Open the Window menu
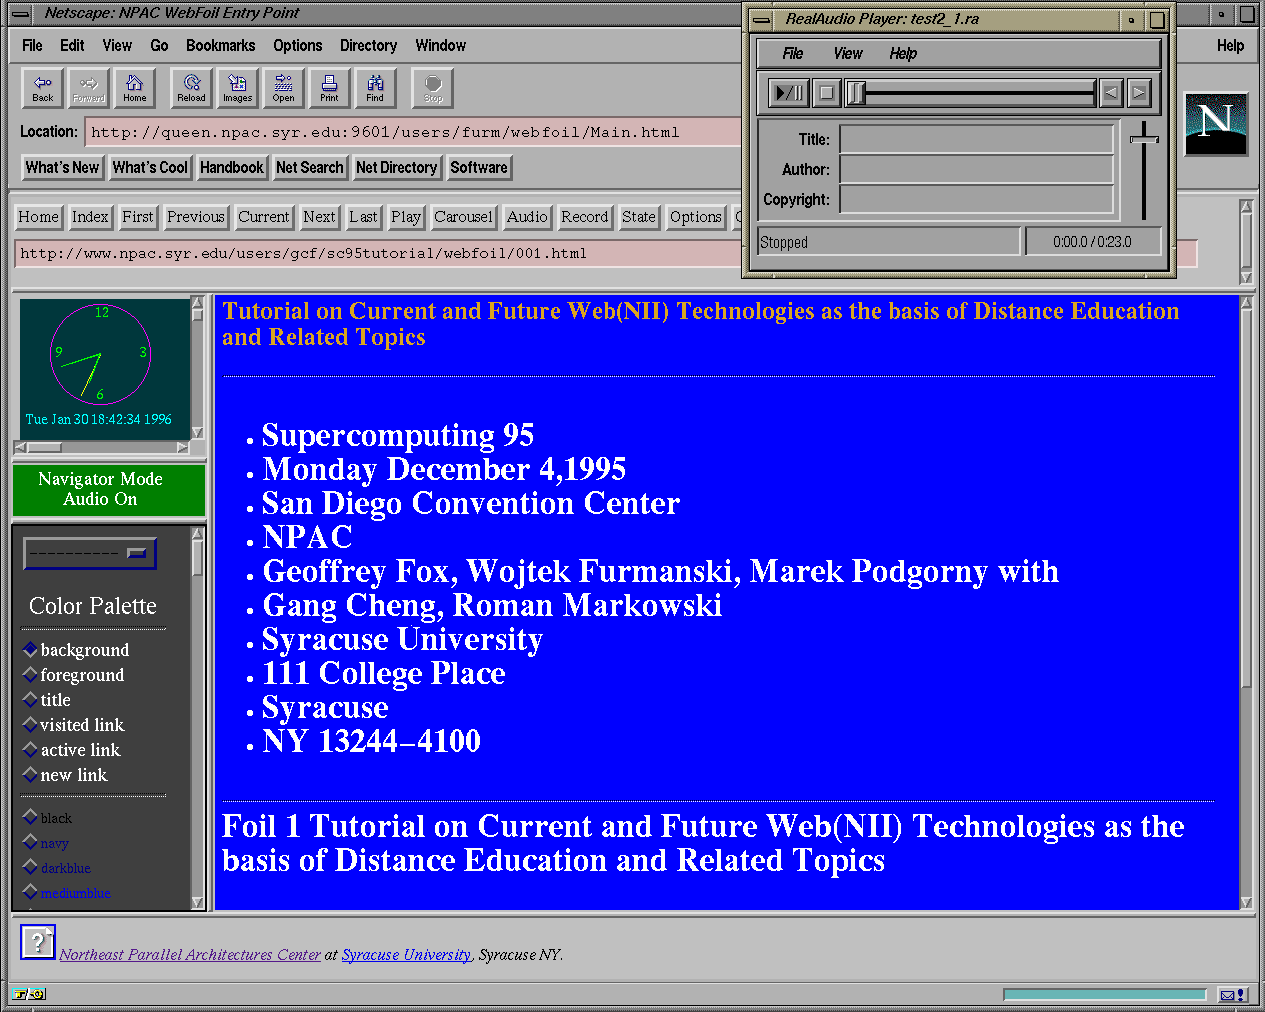1265x1012 pixels. [x=441, y=45]
